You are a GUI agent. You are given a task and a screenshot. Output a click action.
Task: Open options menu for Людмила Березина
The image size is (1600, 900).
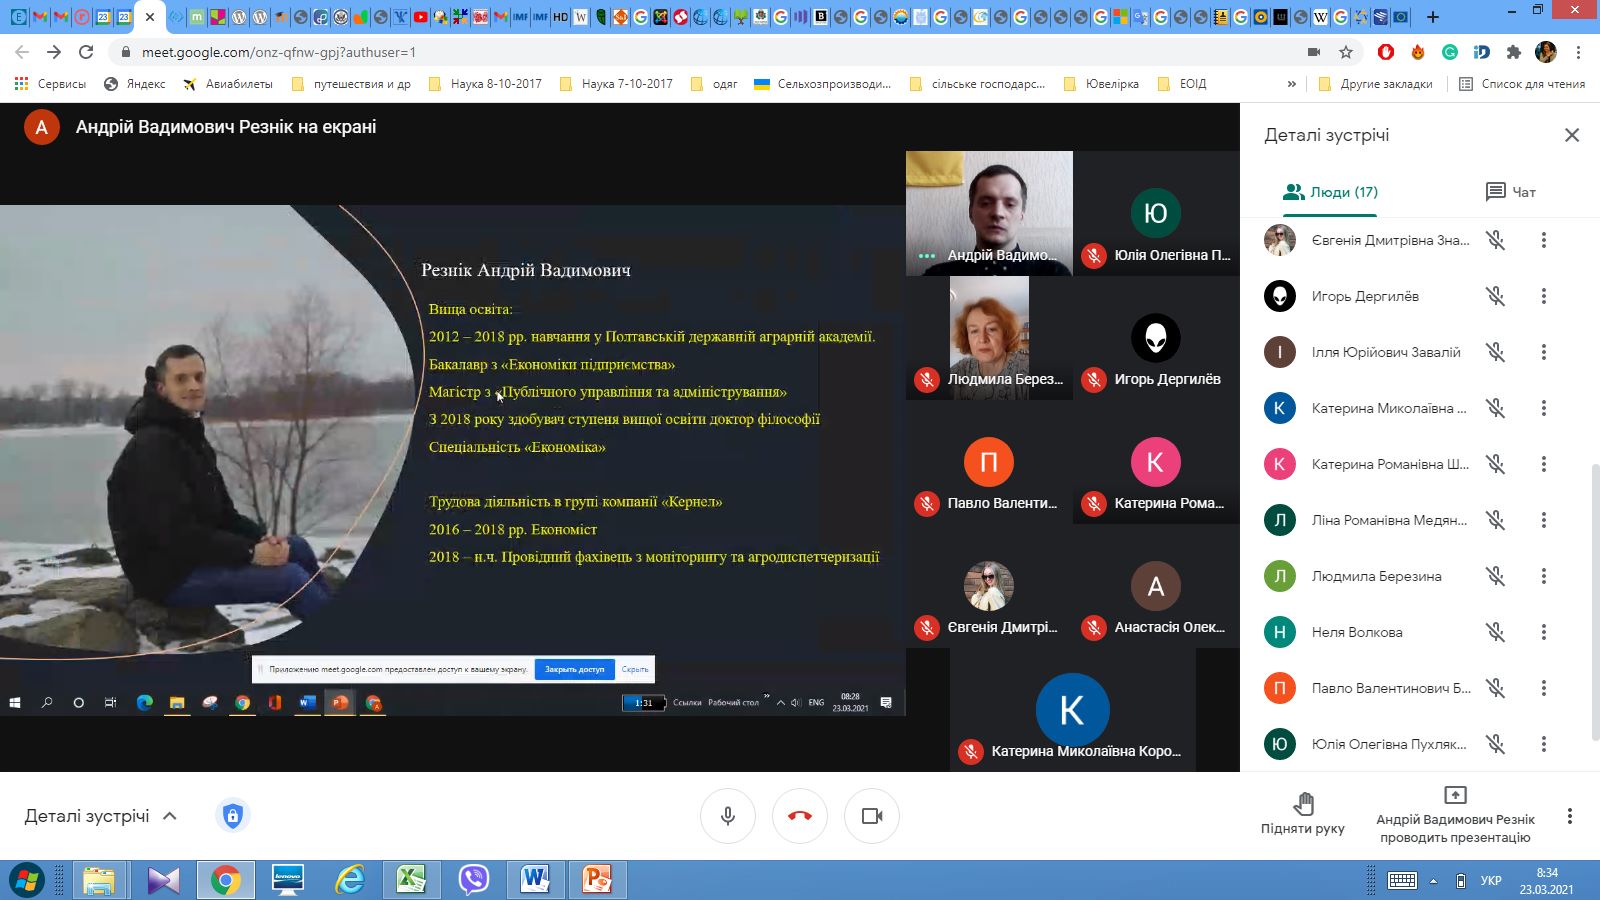[1544, 576]
